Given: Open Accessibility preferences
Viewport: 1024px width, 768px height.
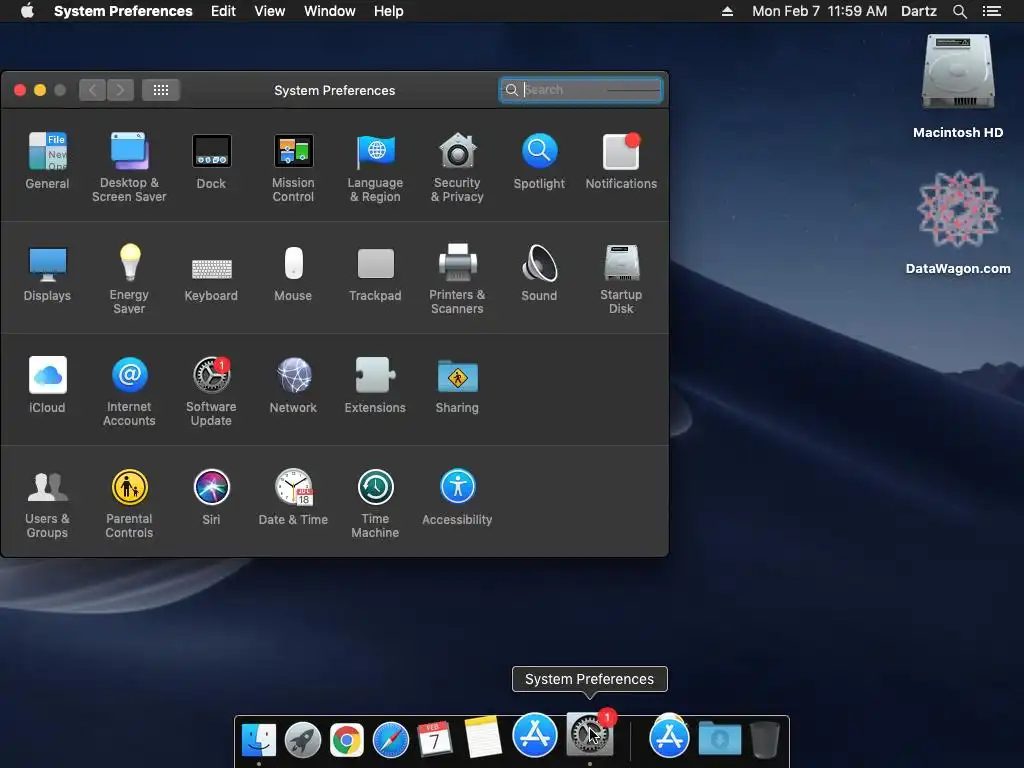Looking at the screenshot, I should point(457,496).
